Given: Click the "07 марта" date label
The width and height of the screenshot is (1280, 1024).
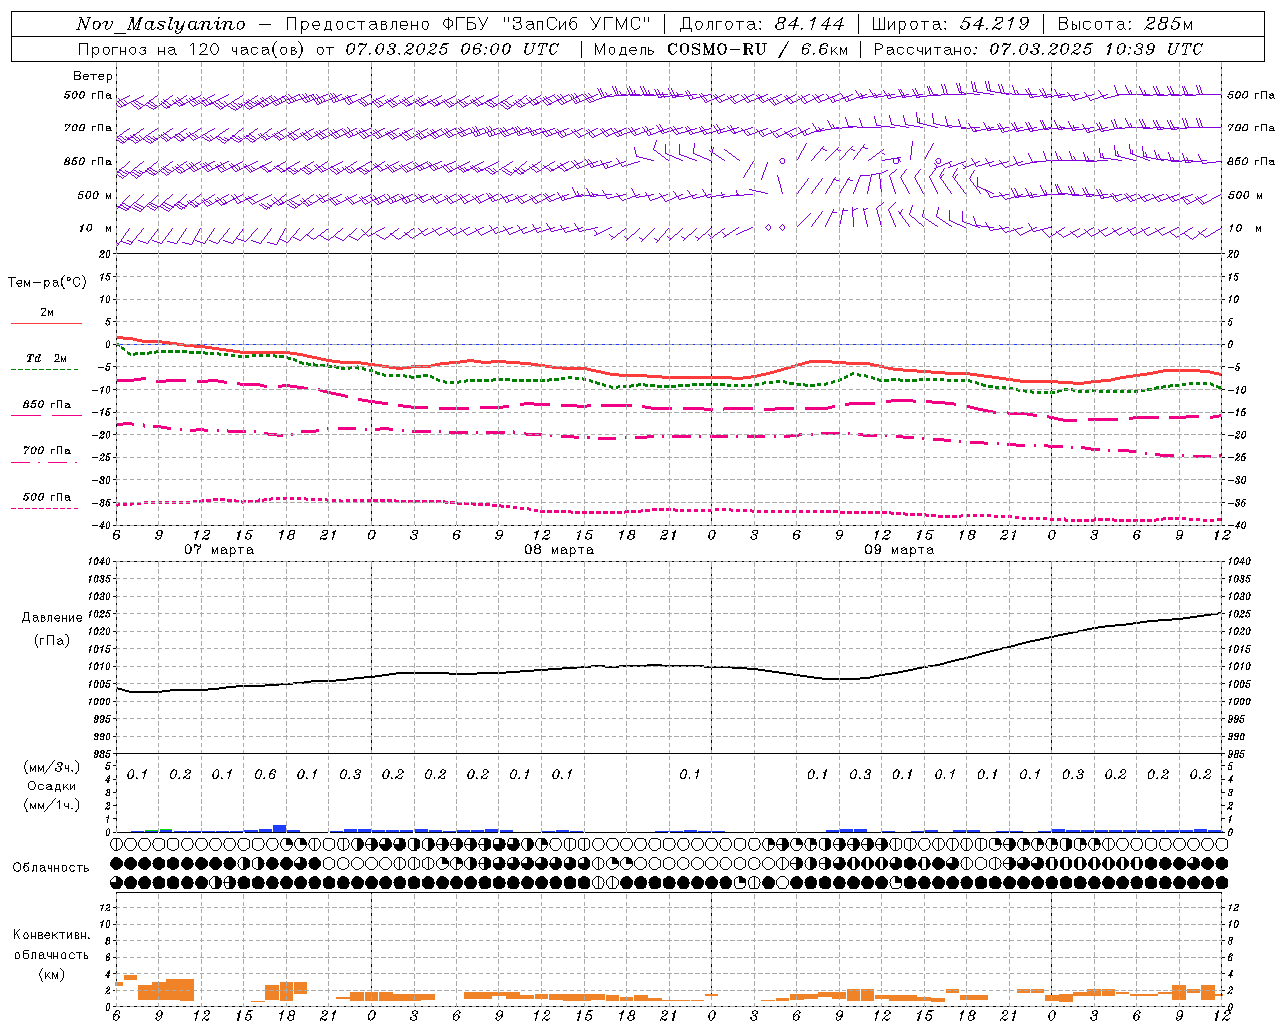Looking at the screenshot, I should [220, 550].
